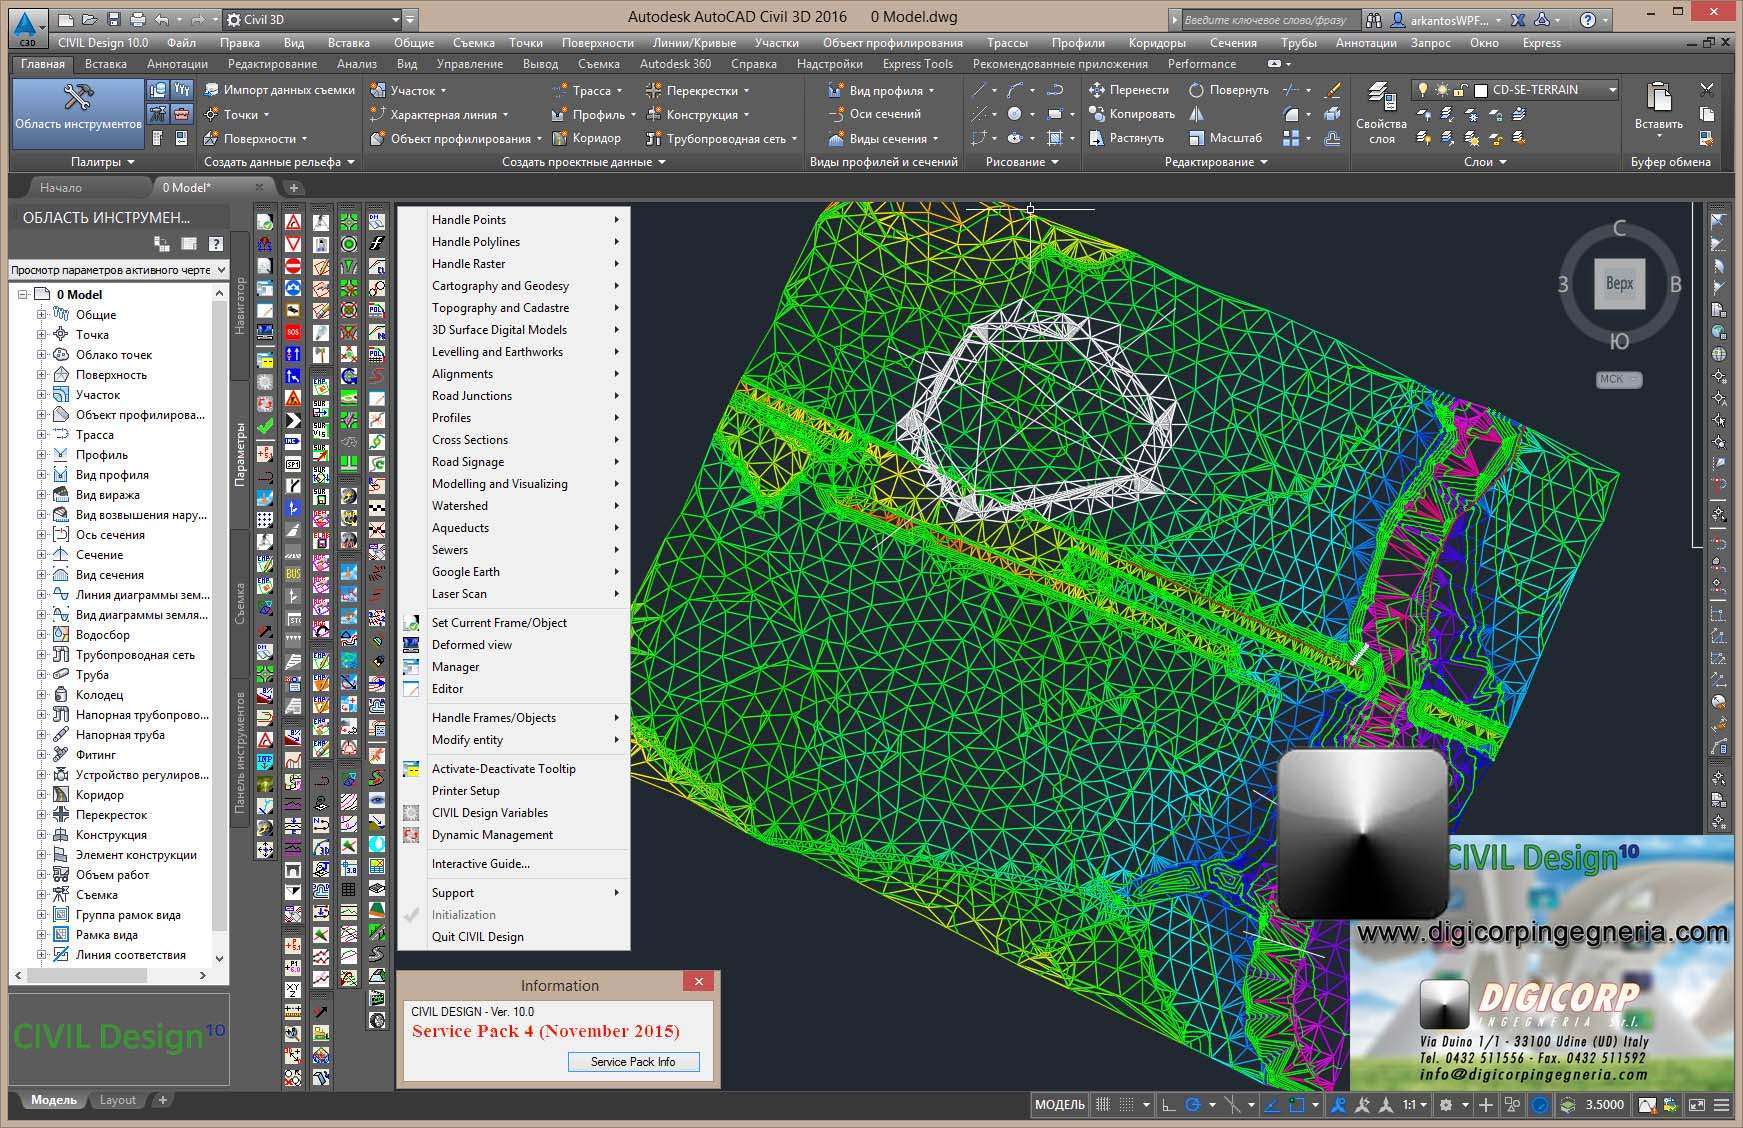Image resolution: width=1743 pixels, height=1128 pixels.
Task: Open the Civil 3D workspace dropdown
Action: point(395,19)
